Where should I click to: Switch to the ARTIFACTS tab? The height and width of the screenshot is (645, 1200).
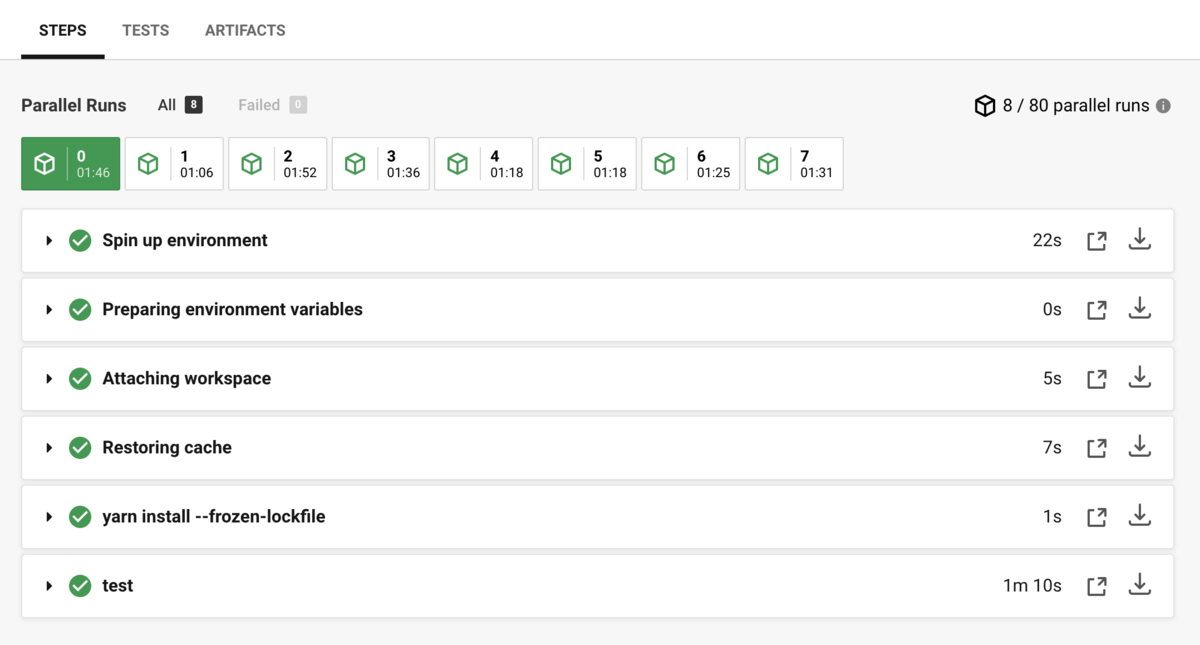245,30
